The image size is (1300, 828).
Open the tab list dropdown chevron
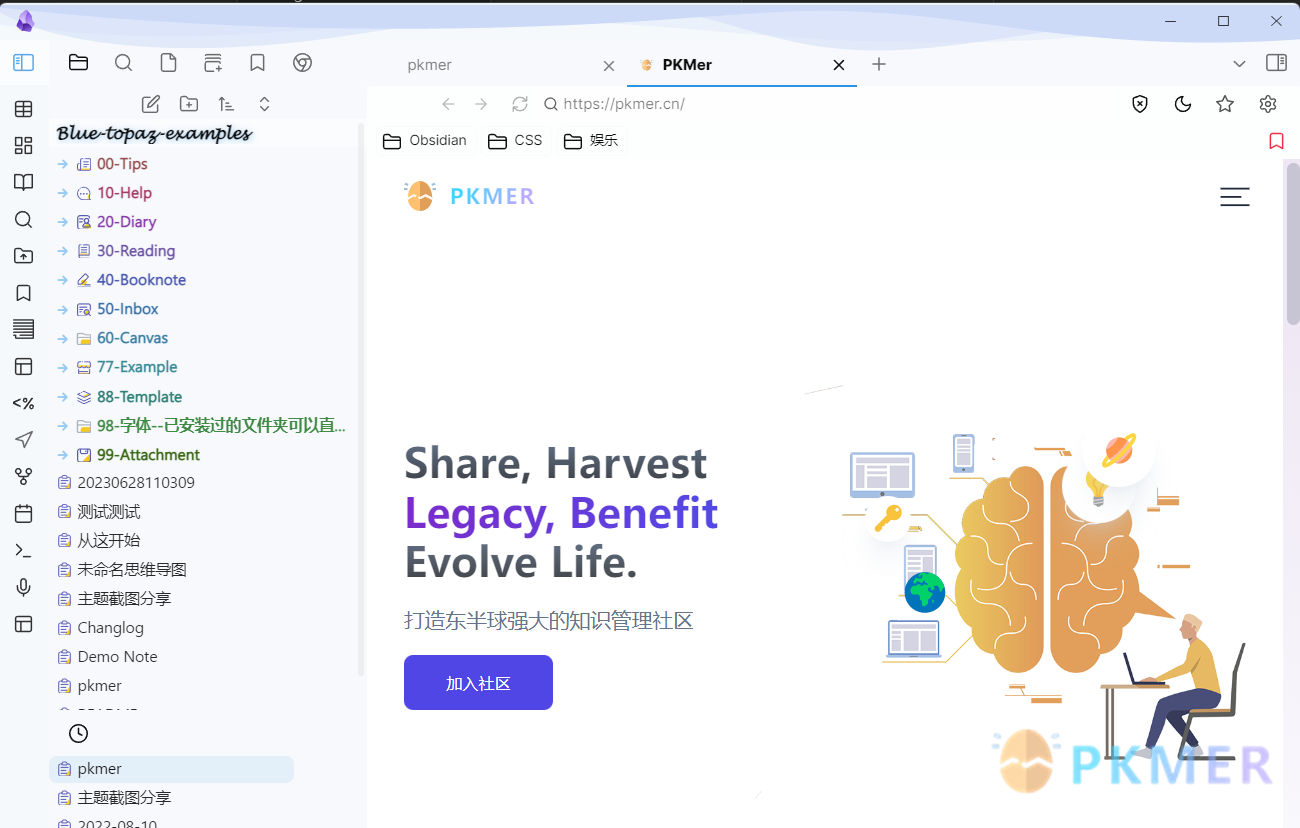point(1239,64)
